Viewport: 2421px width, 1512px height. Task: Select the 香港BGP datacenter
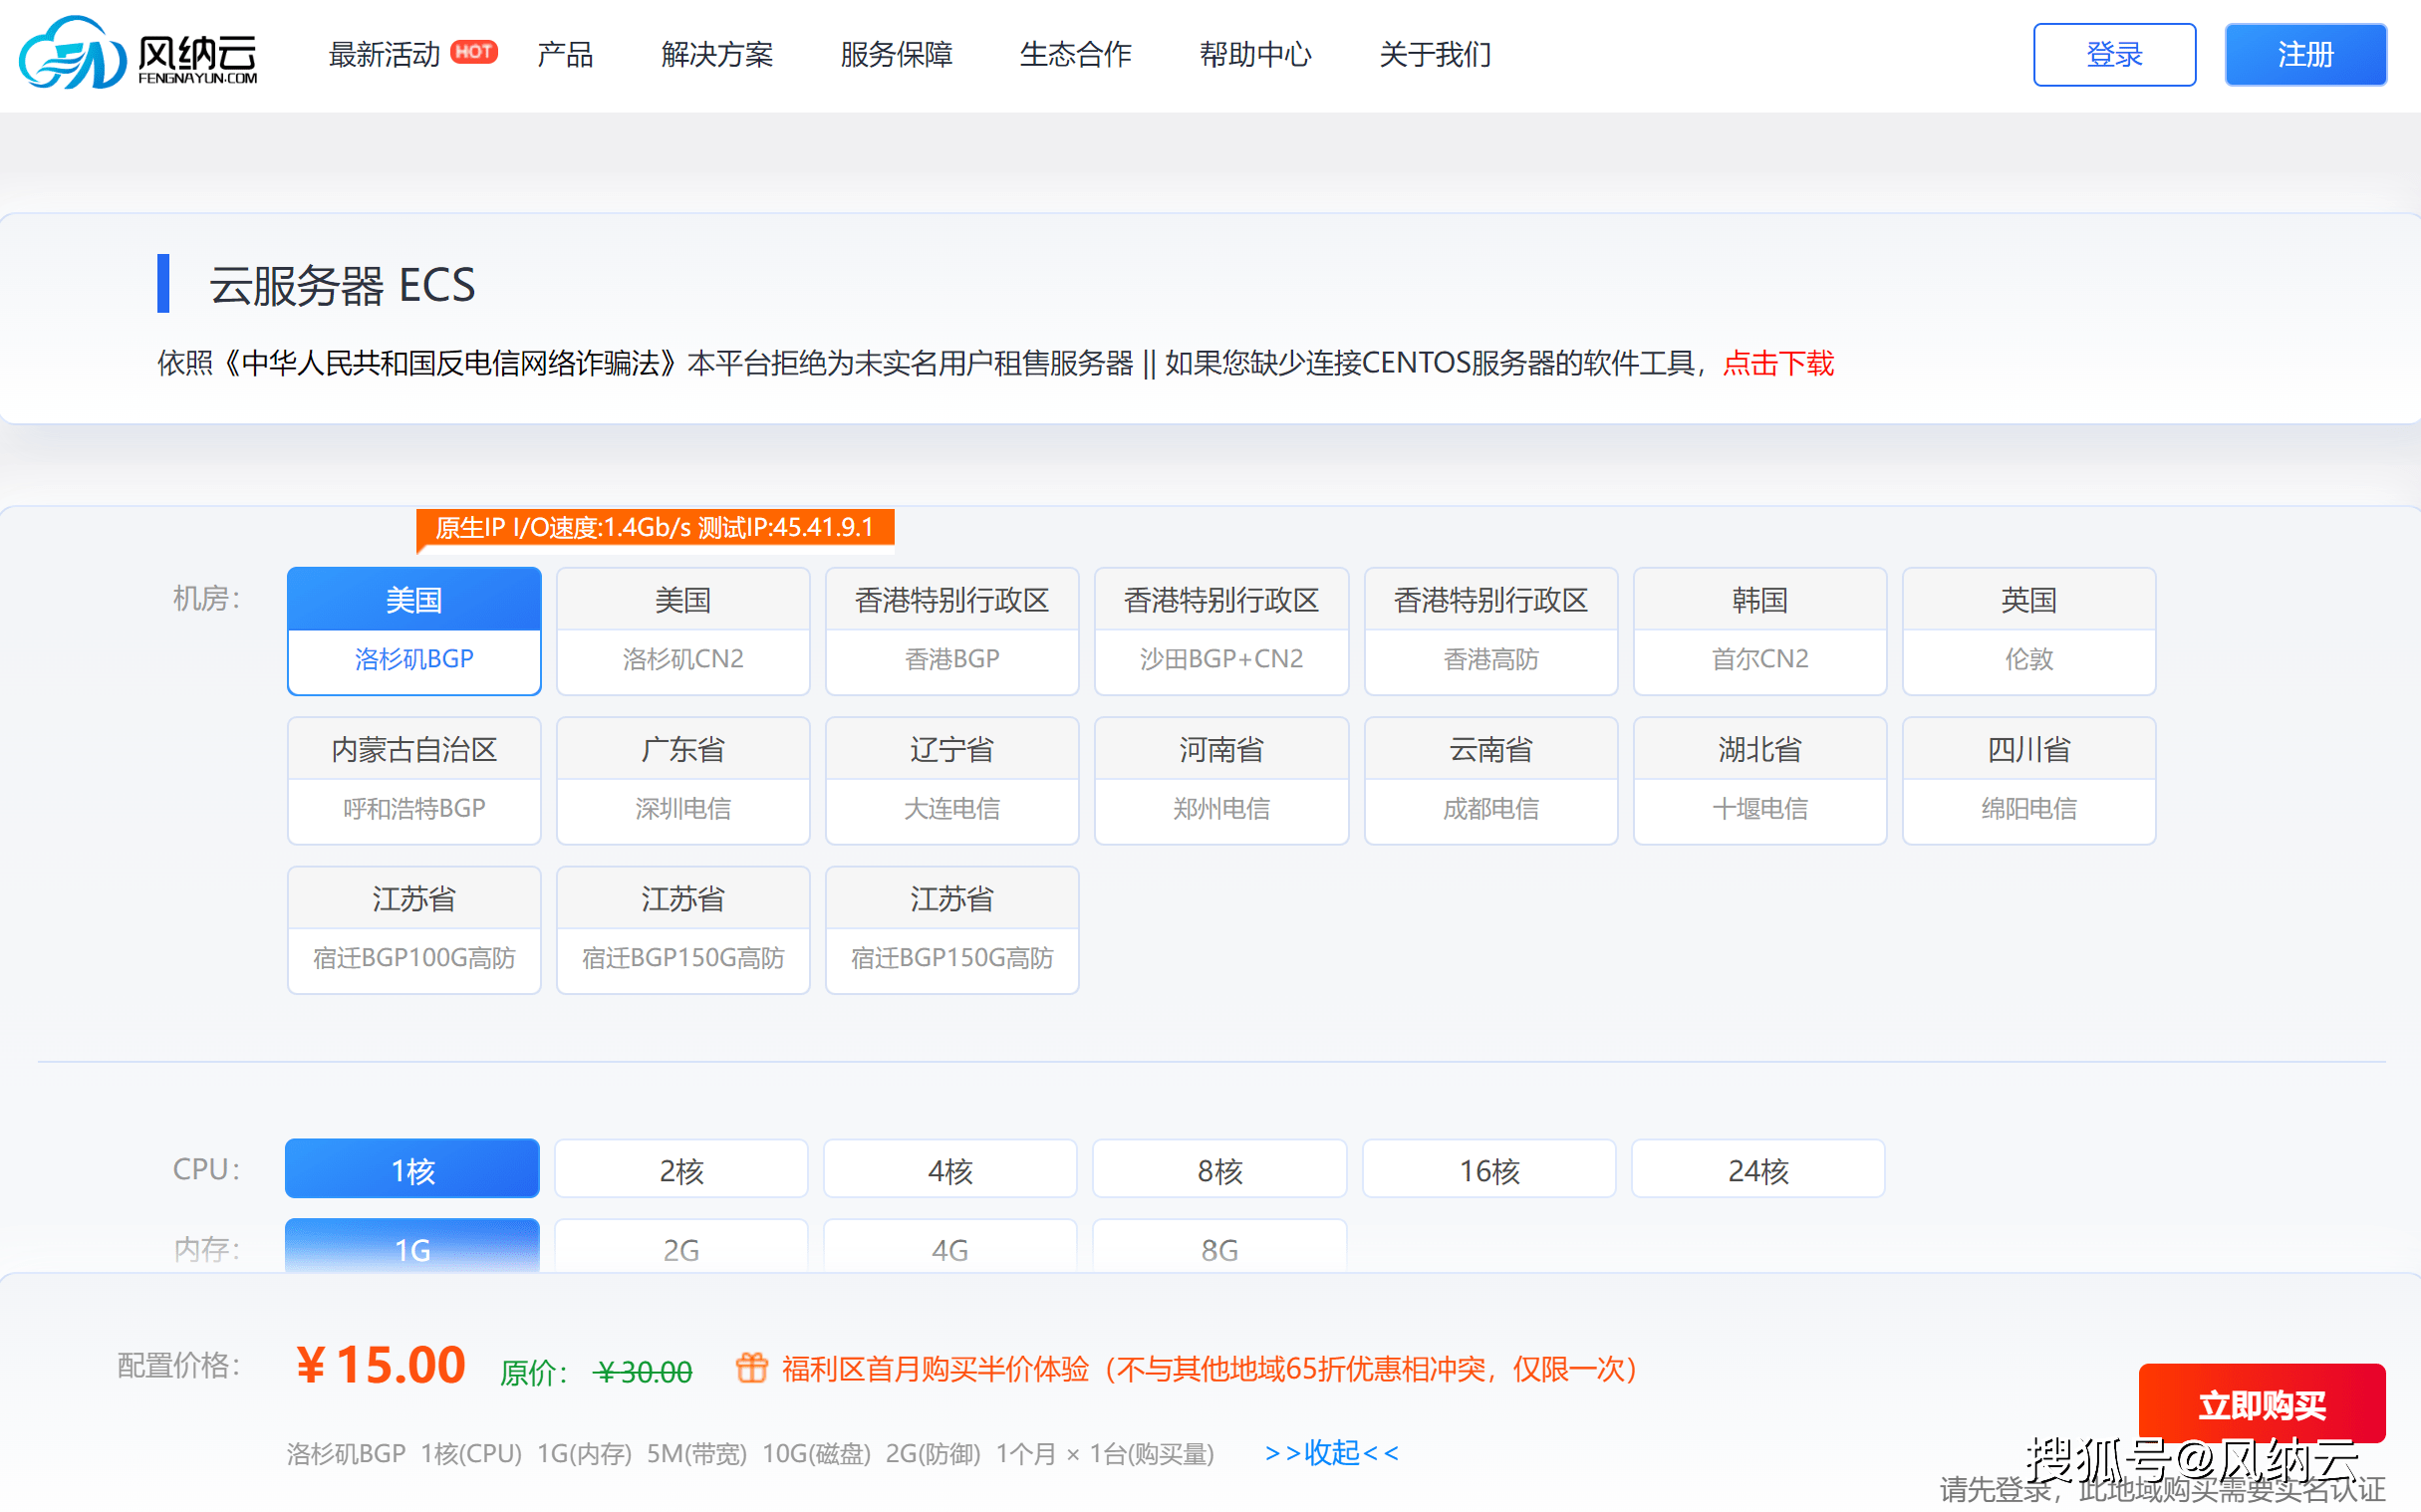[x=952, y=631]
